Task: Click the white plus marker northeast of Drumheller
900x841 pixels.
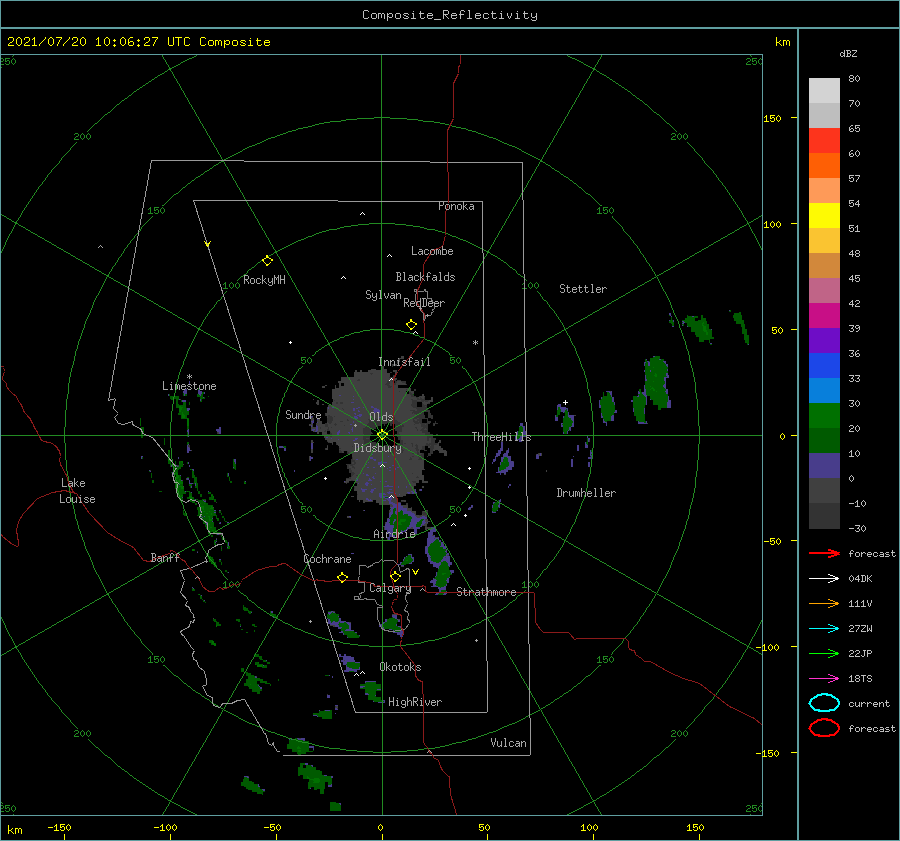Action: 565,402
